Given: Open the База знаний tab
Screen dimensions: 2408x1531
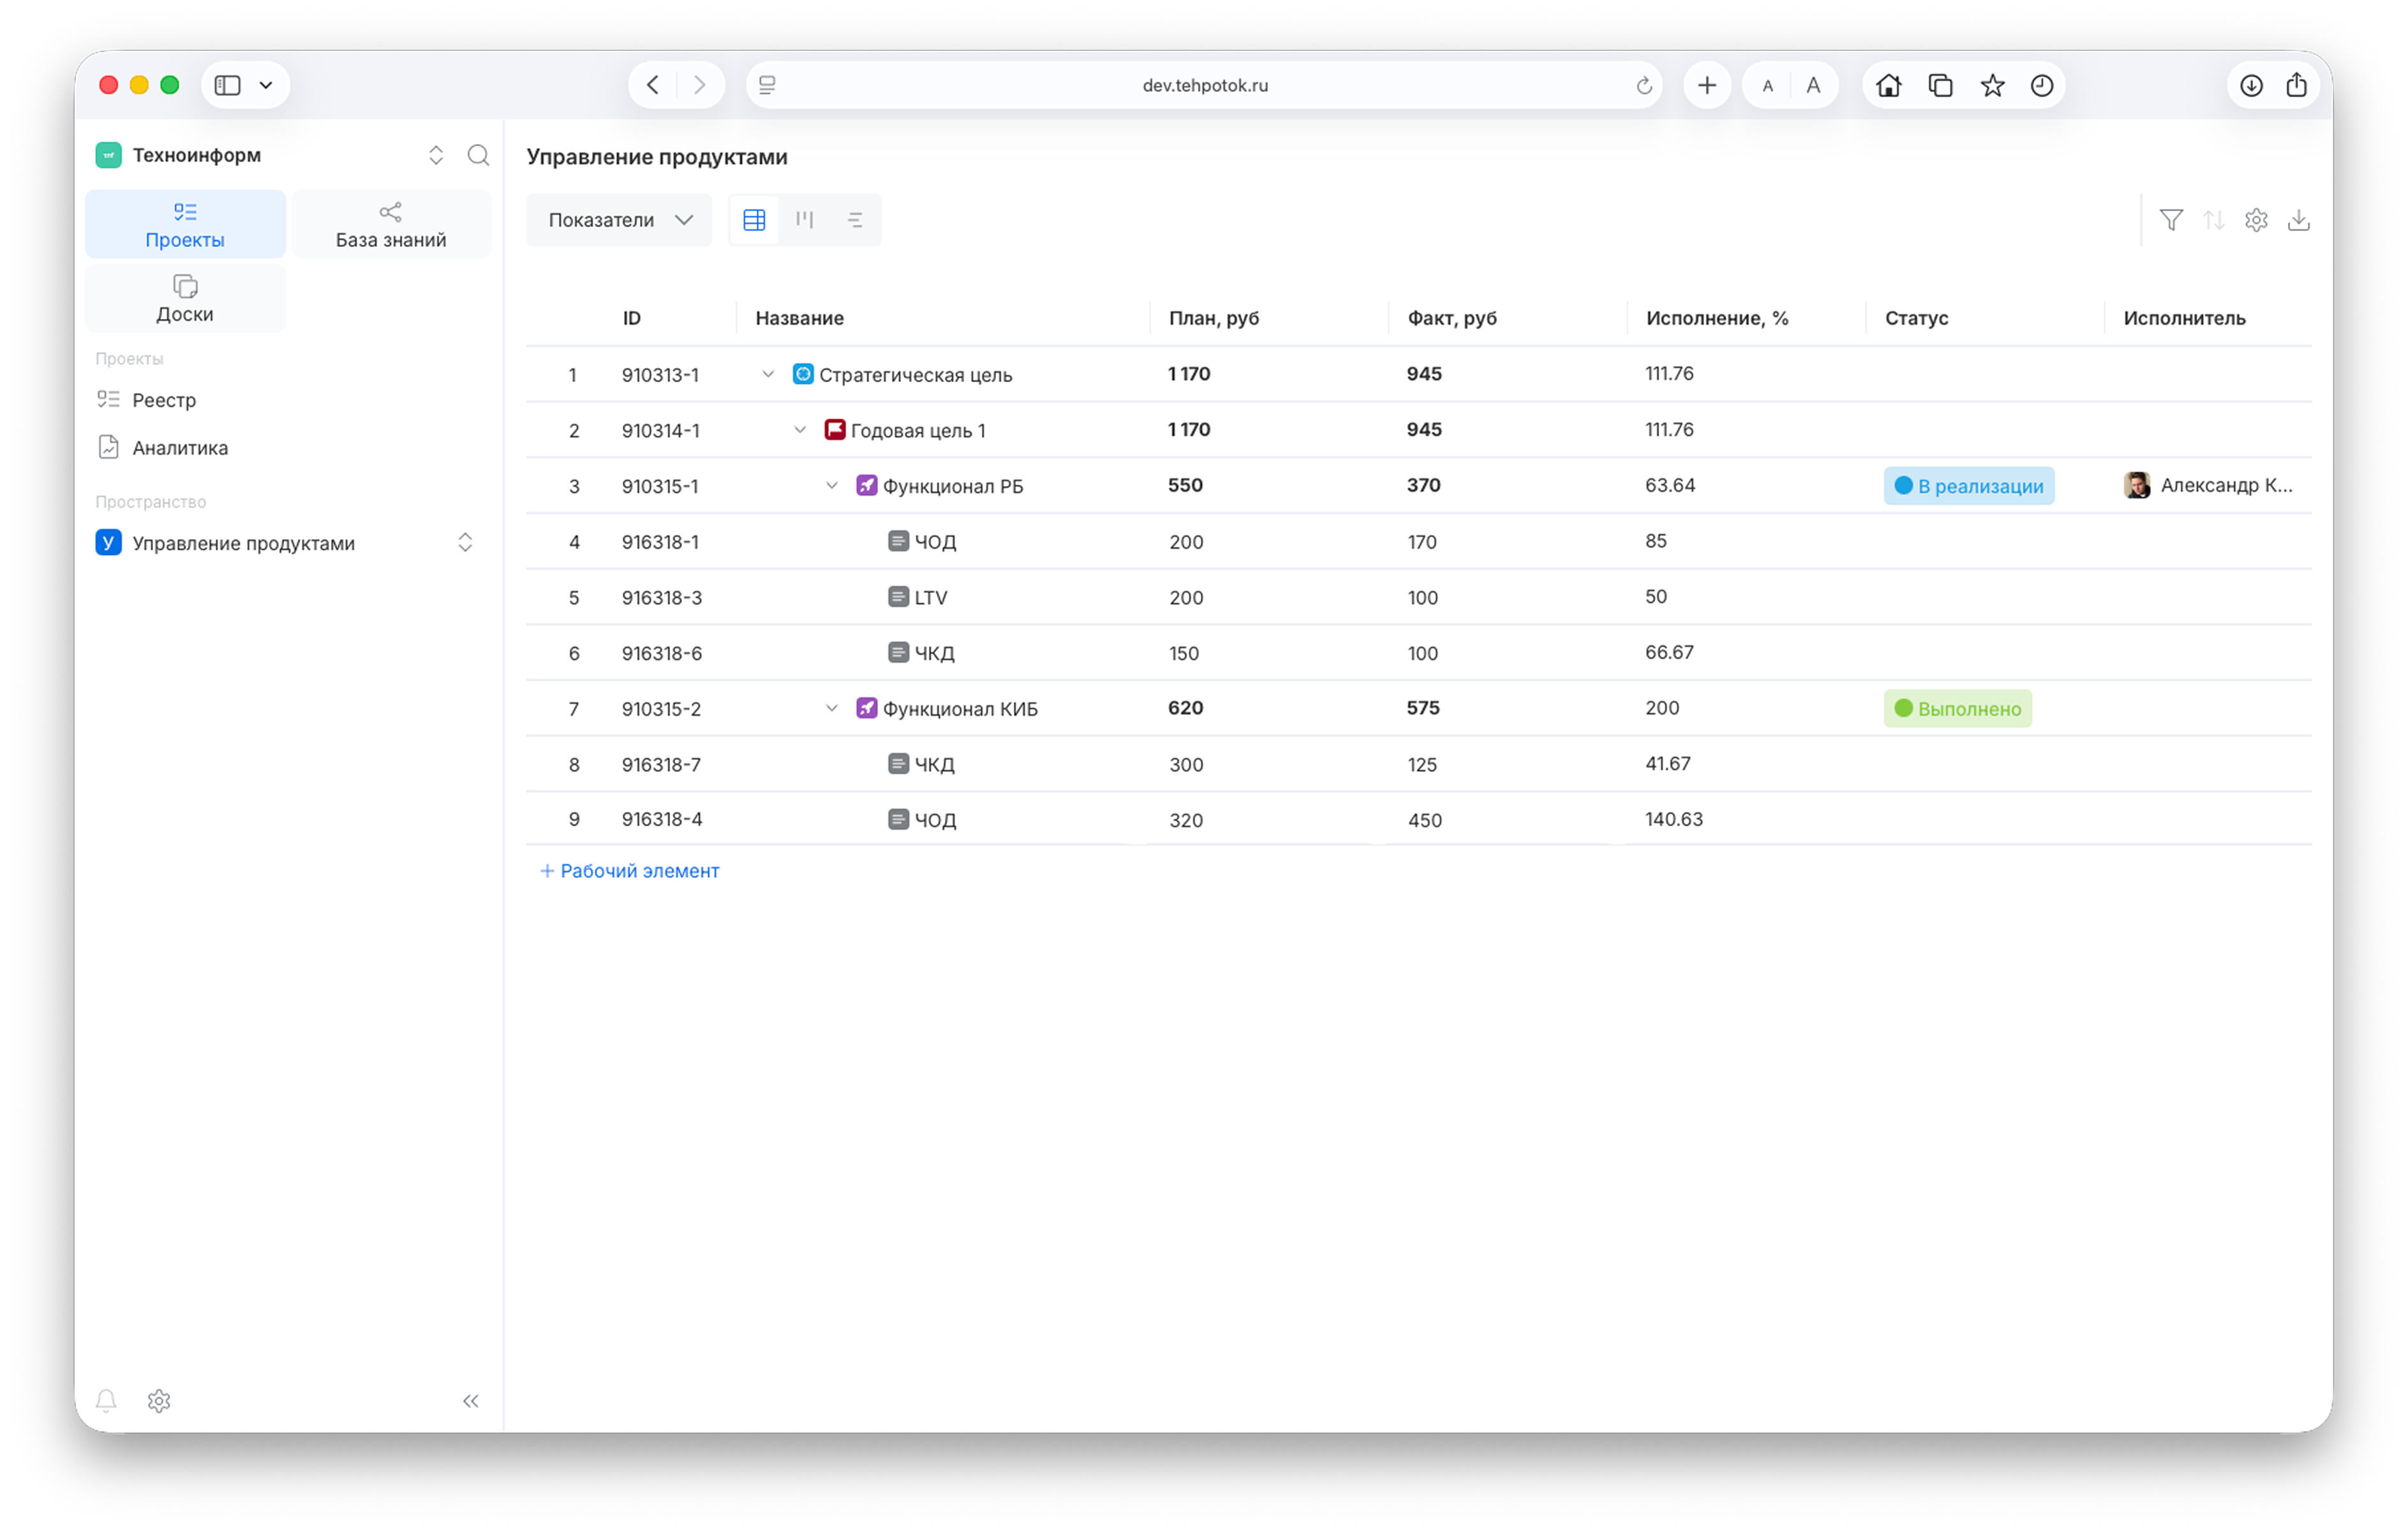Looking at the screenshot, I should [x=391, y=225].
